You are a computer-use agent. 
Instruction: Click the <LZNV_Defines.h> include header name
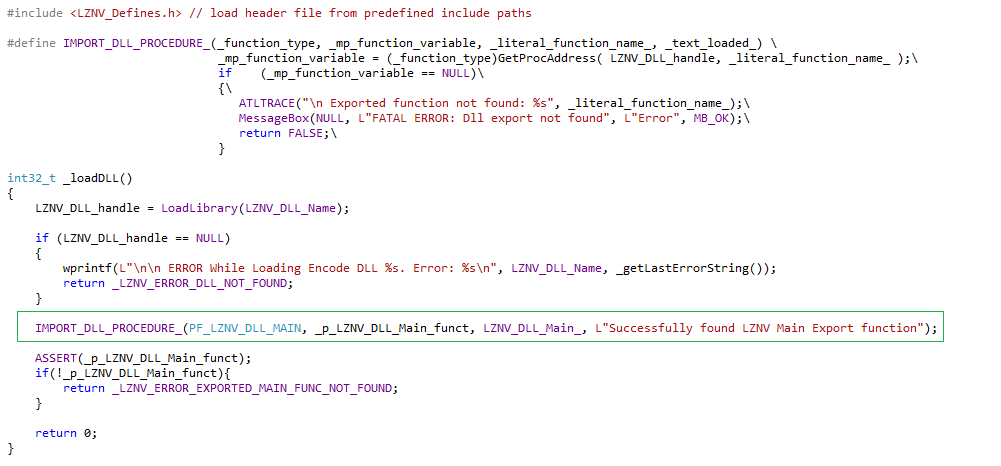coord(126,13)
